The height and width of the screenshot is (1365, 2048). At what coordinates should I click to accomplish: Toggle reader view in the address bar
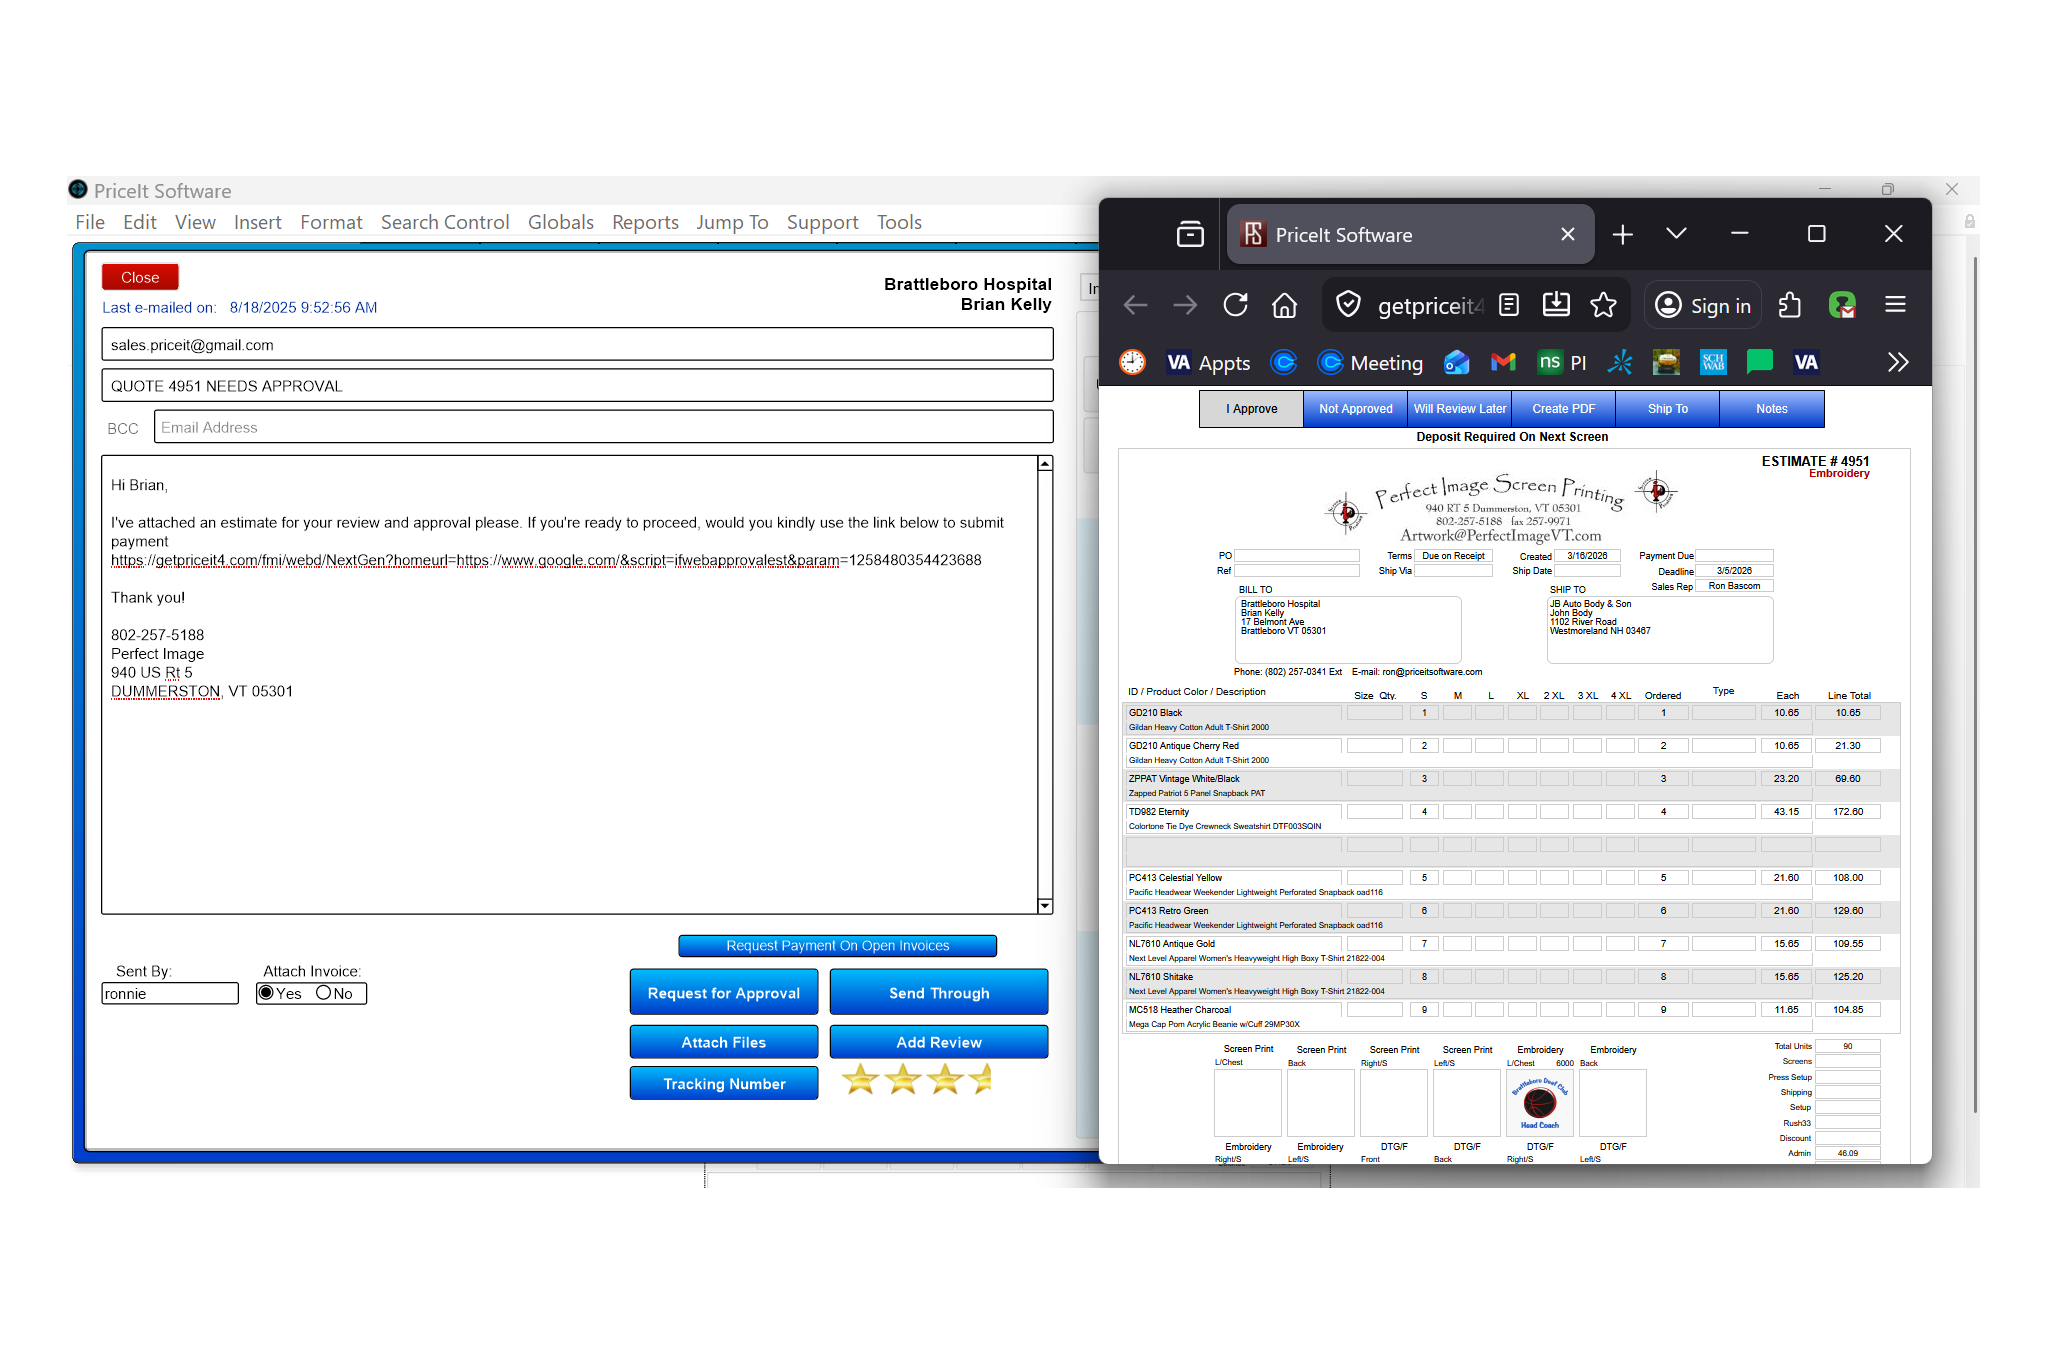pos(1509,305)
